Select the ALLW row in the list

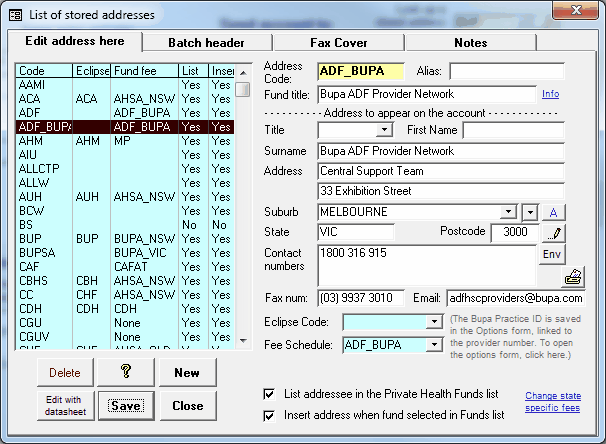click(125, 183)
